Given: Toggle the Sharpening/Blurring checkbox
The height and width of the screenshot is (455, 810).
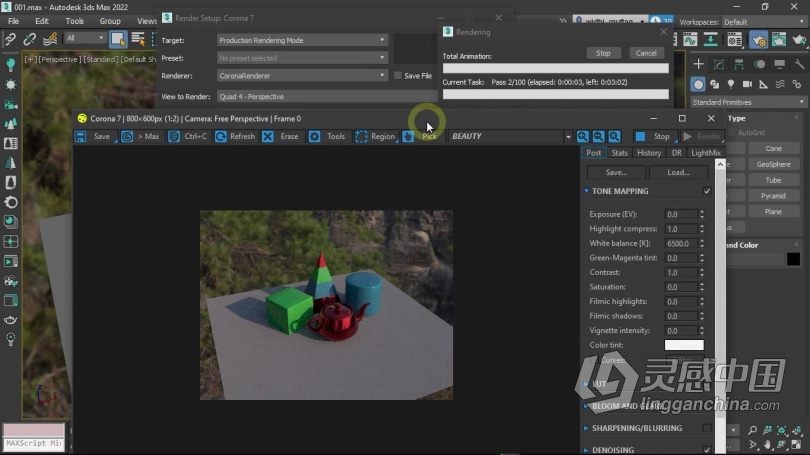Looking at the screenshot, I should 707,428.
